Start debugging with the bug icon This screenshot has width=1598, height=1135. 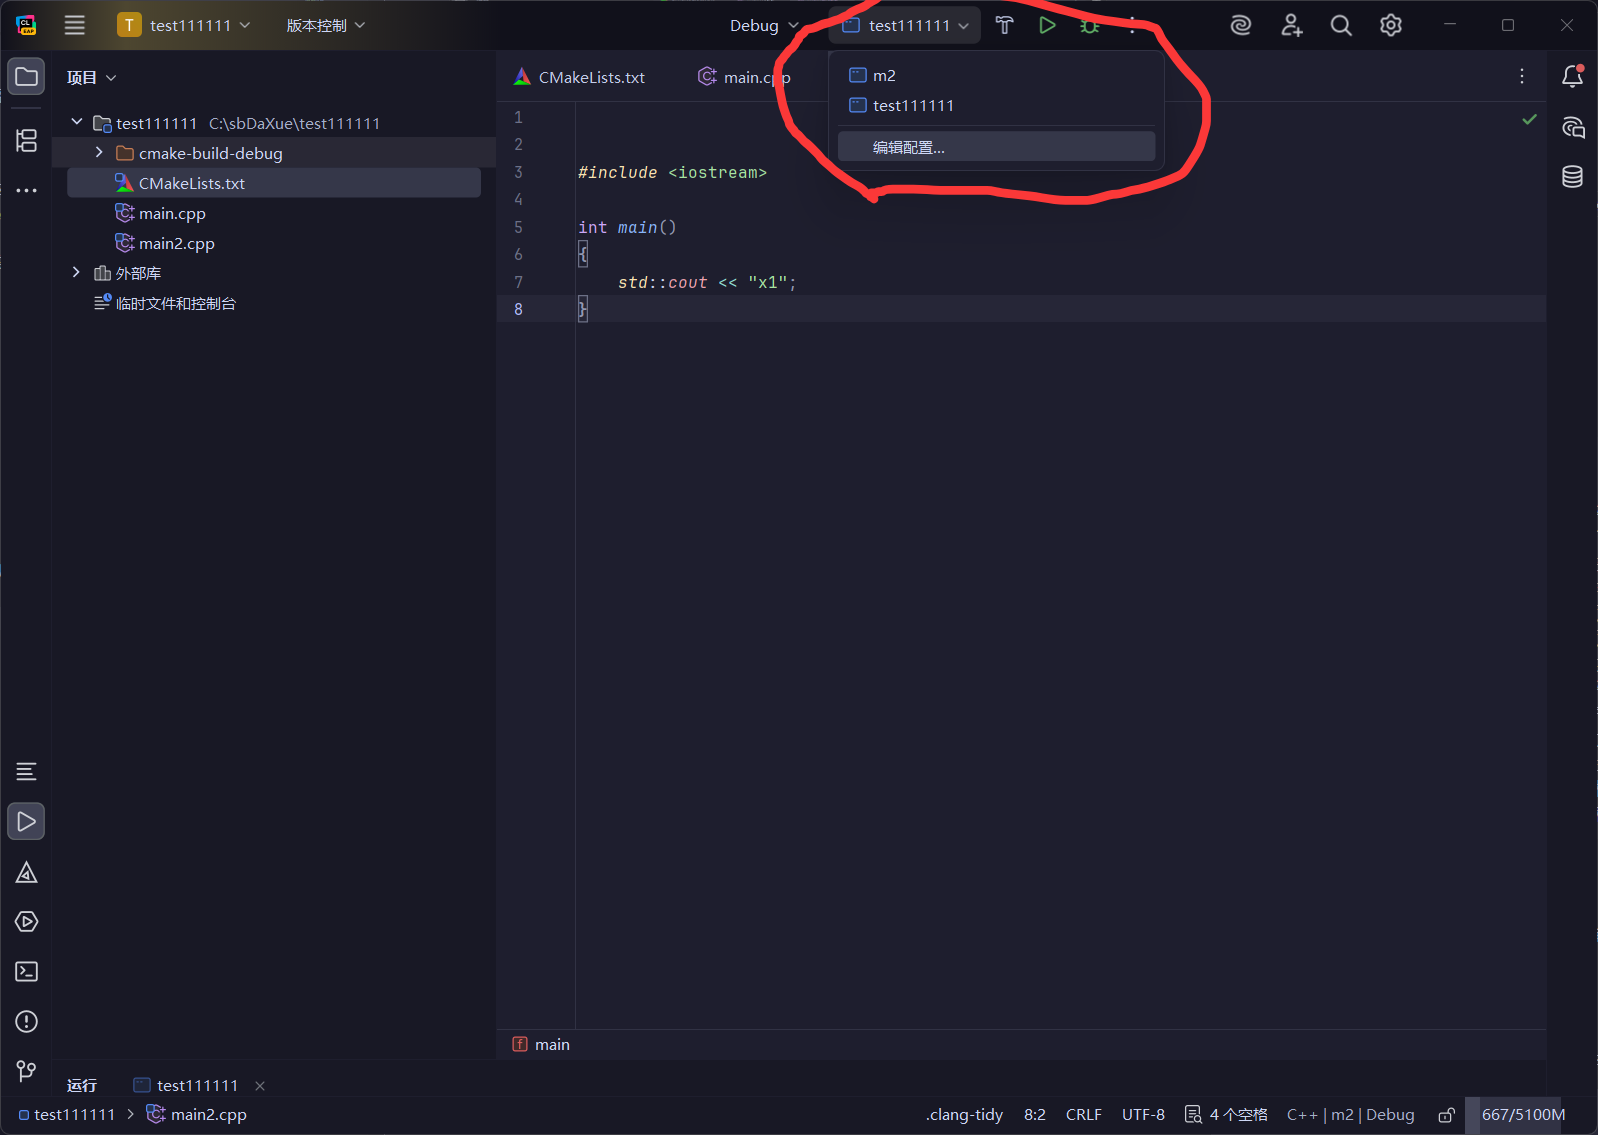(1089, 26)
